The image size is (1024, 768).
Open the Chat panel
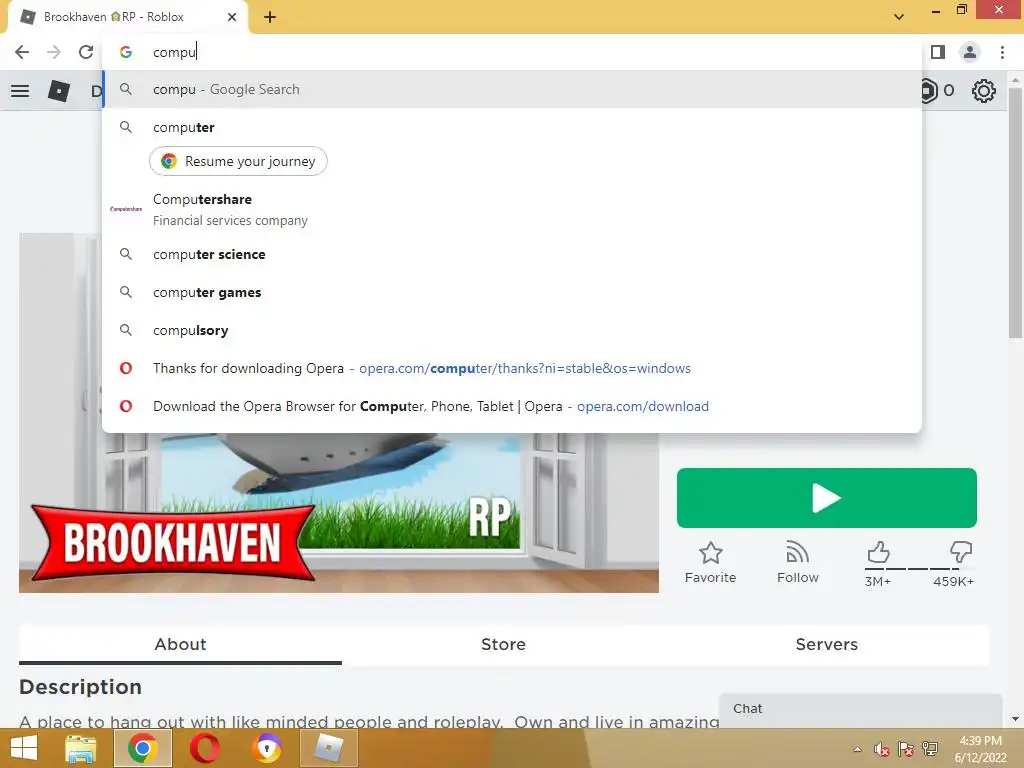(860, 710)
